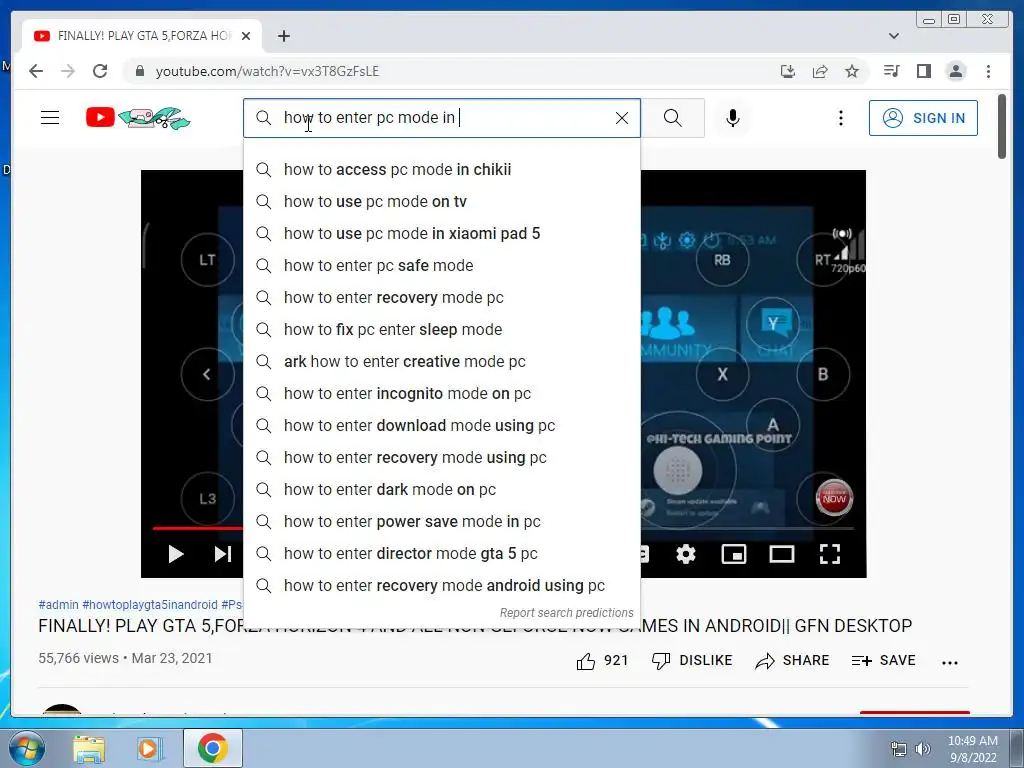Install app icon in address bar
Screen dimensions: 1024x768
788,71
